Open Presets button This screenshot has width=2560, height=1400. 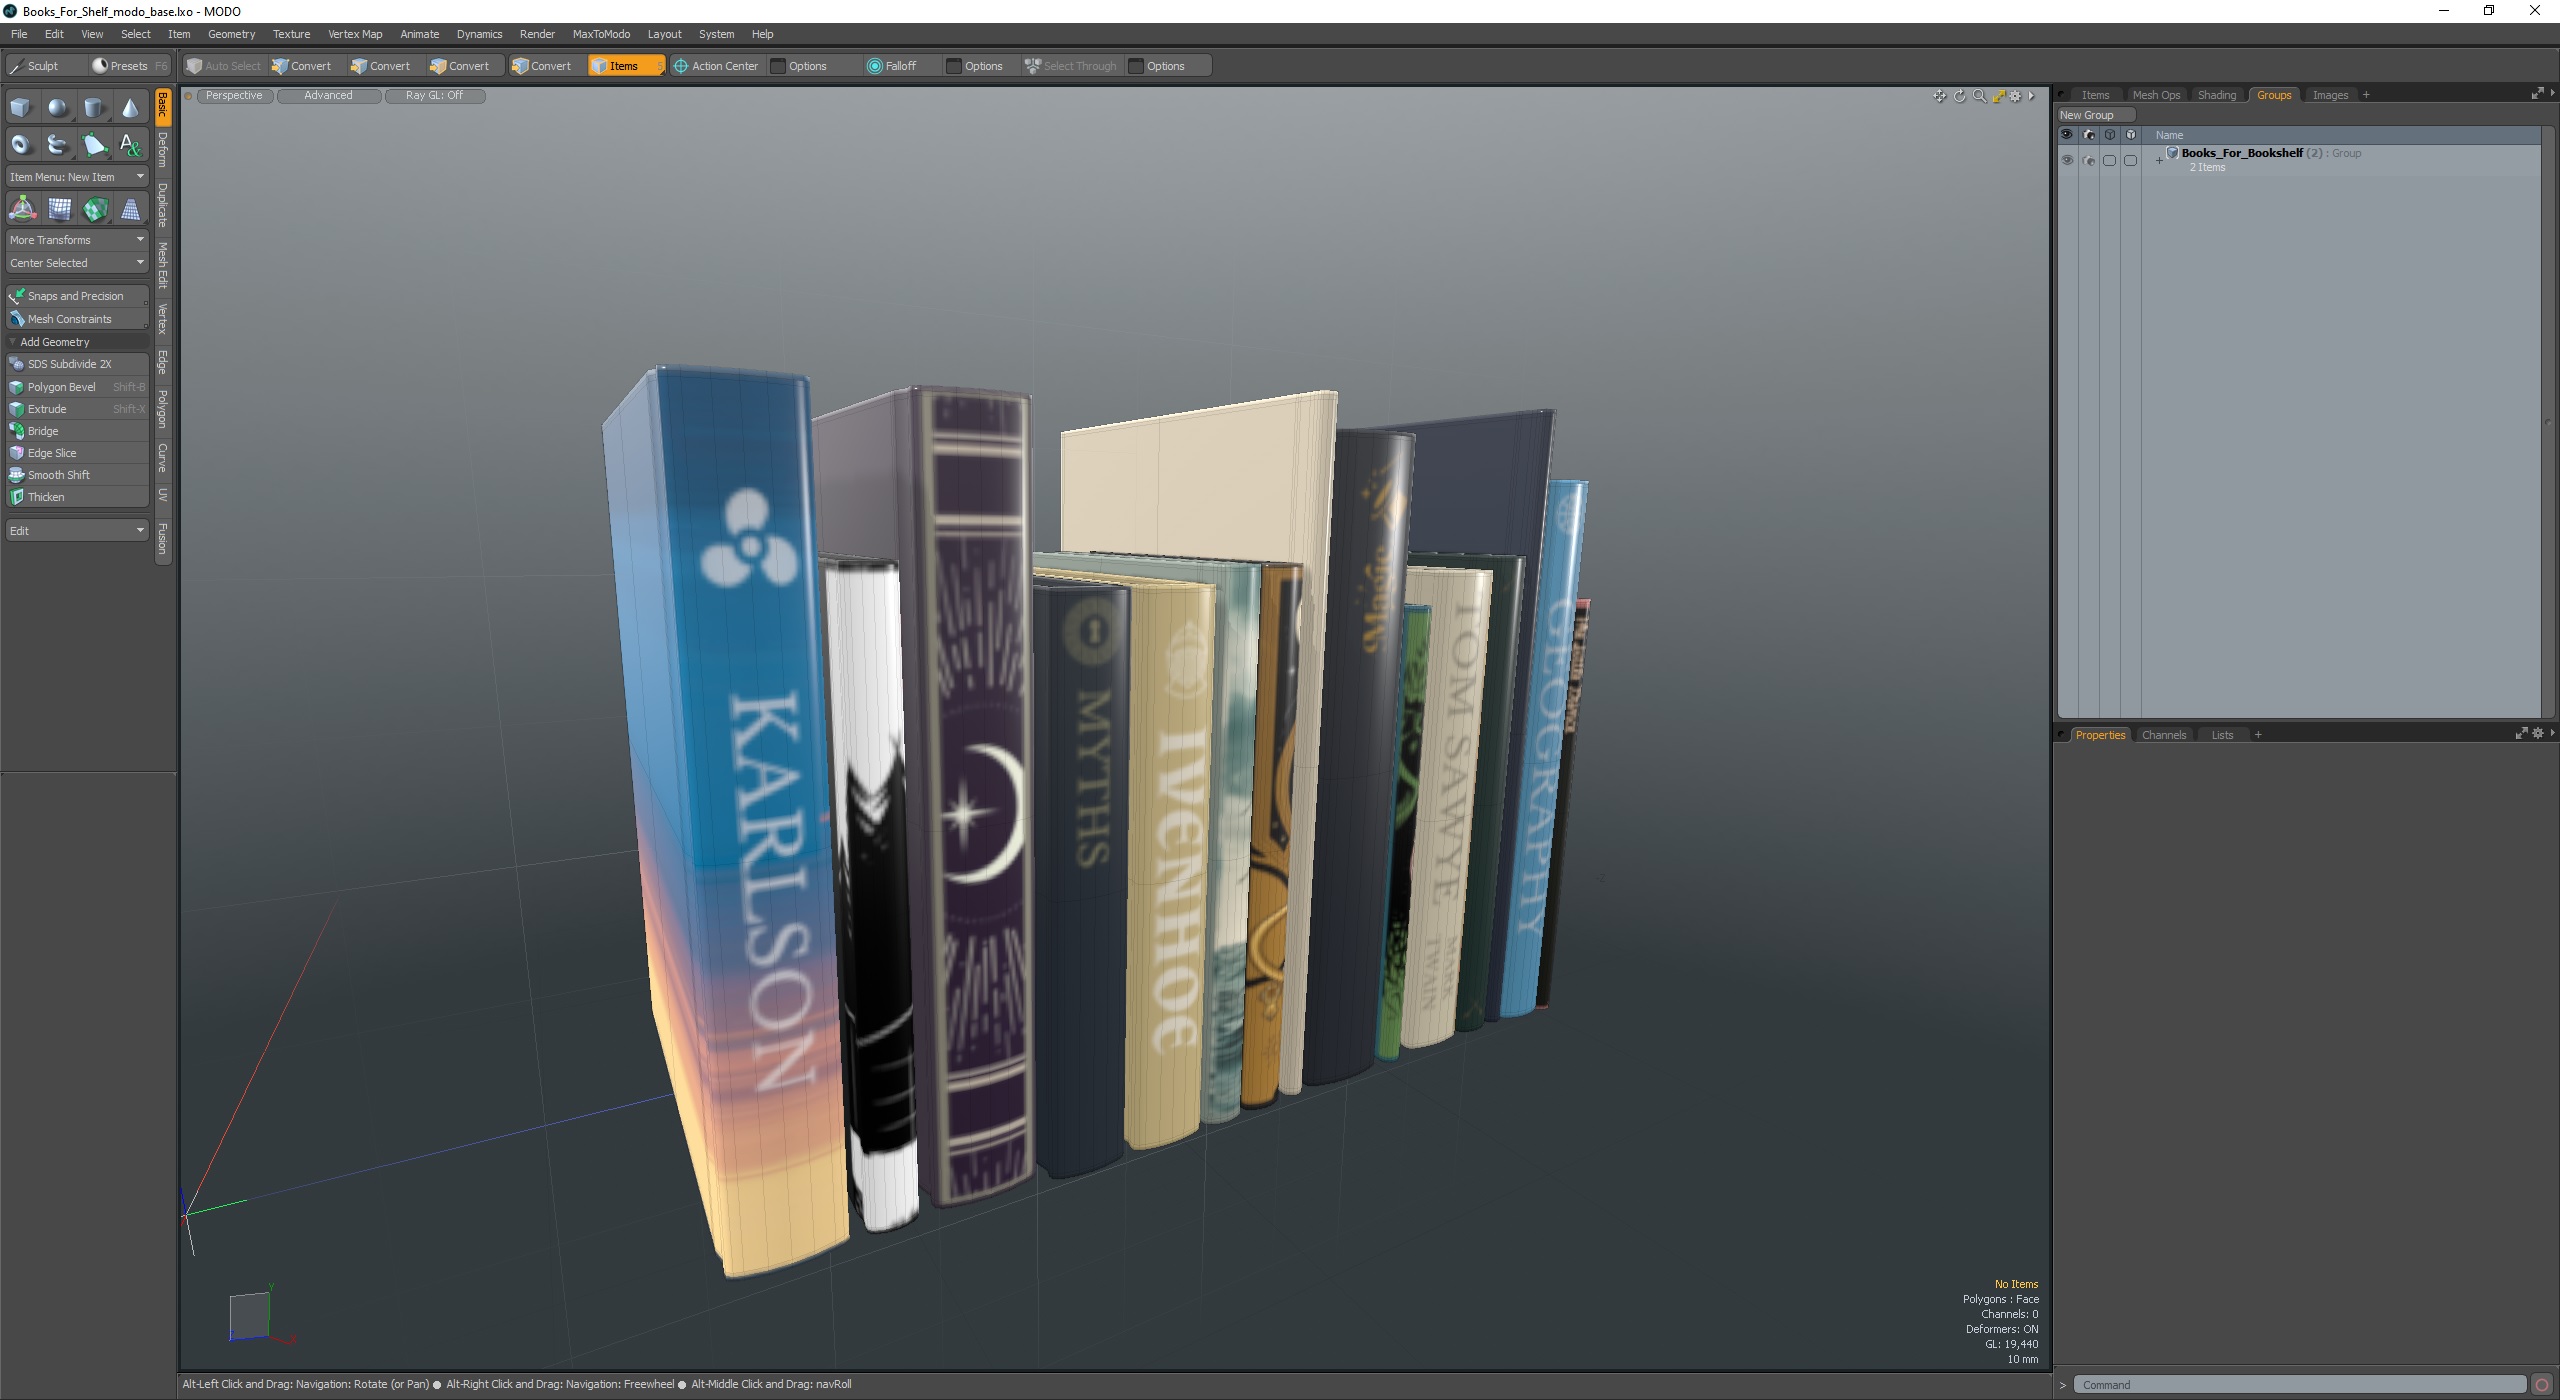[x=129, y=66]
